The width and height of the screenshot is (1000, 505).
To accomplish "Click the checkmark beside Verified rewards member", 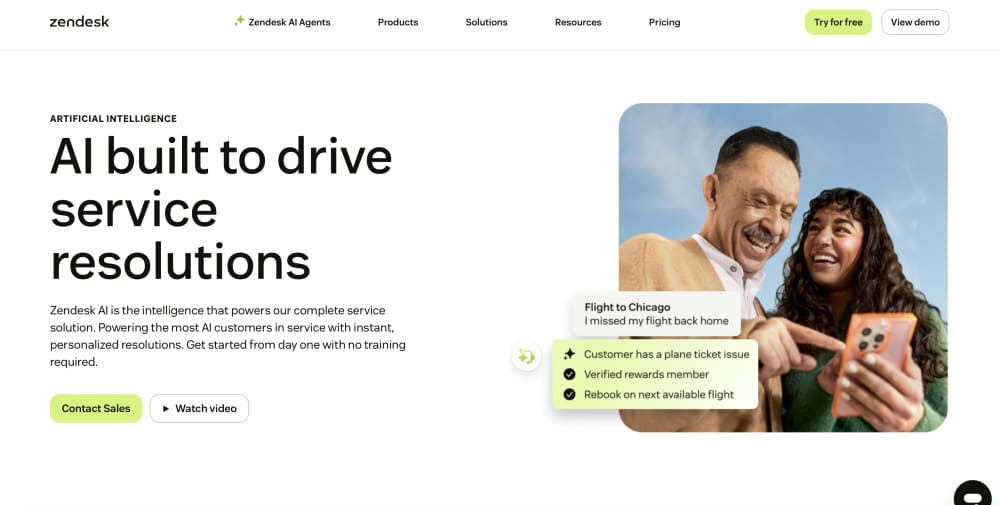I will 570,374.
